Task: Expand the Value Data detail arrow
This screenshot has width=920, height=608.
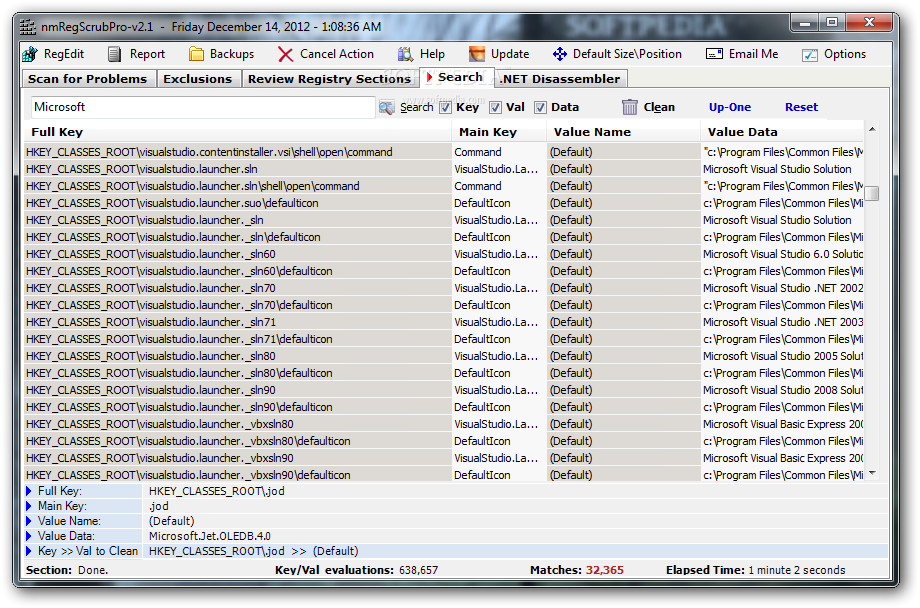Action: [x=28, y=536]
